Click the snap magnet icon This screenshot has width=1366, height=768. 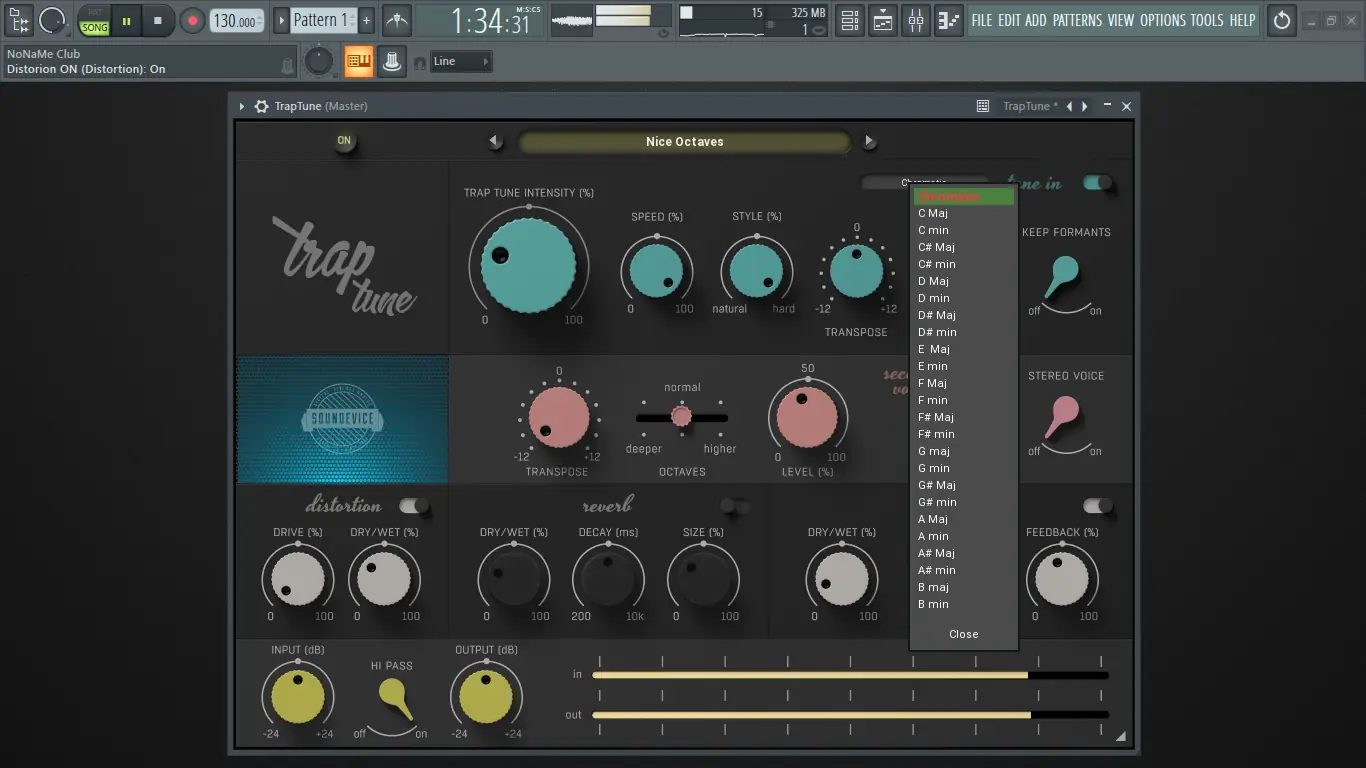click(x=420, y=63)
